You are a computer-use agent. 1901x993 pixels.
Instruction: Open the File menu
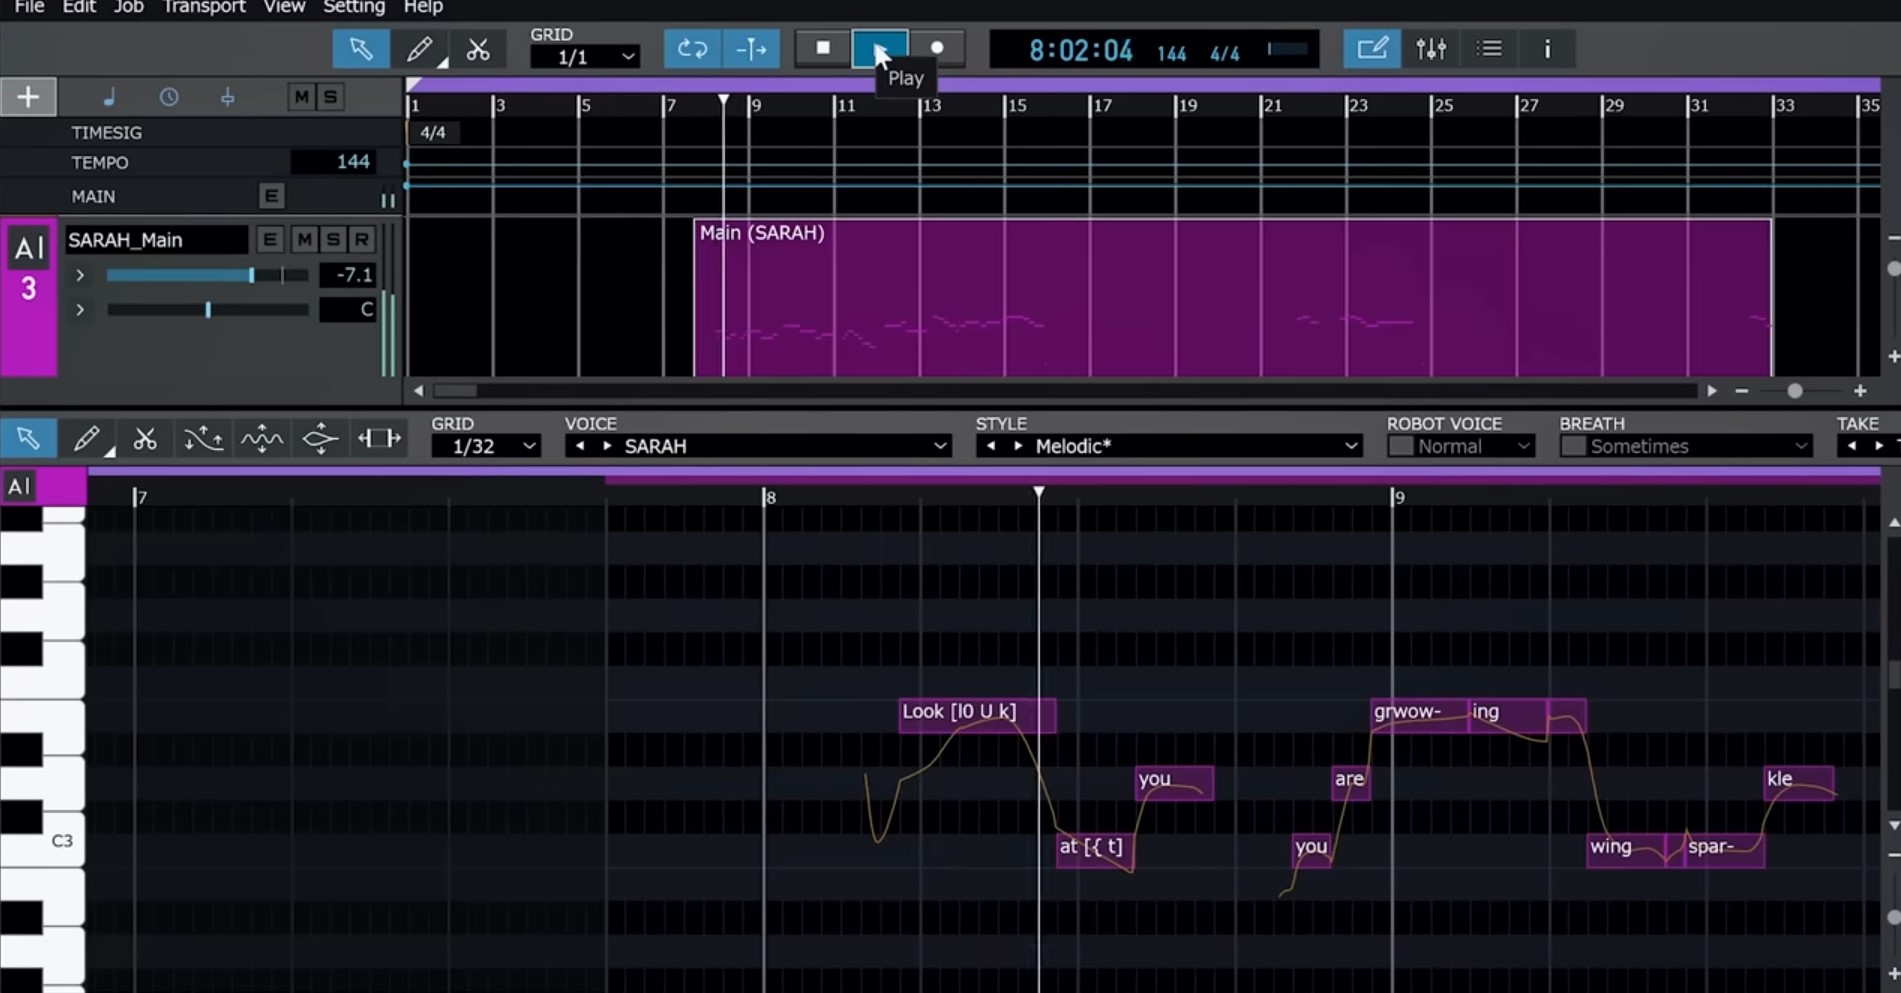[x=29, y=7]
